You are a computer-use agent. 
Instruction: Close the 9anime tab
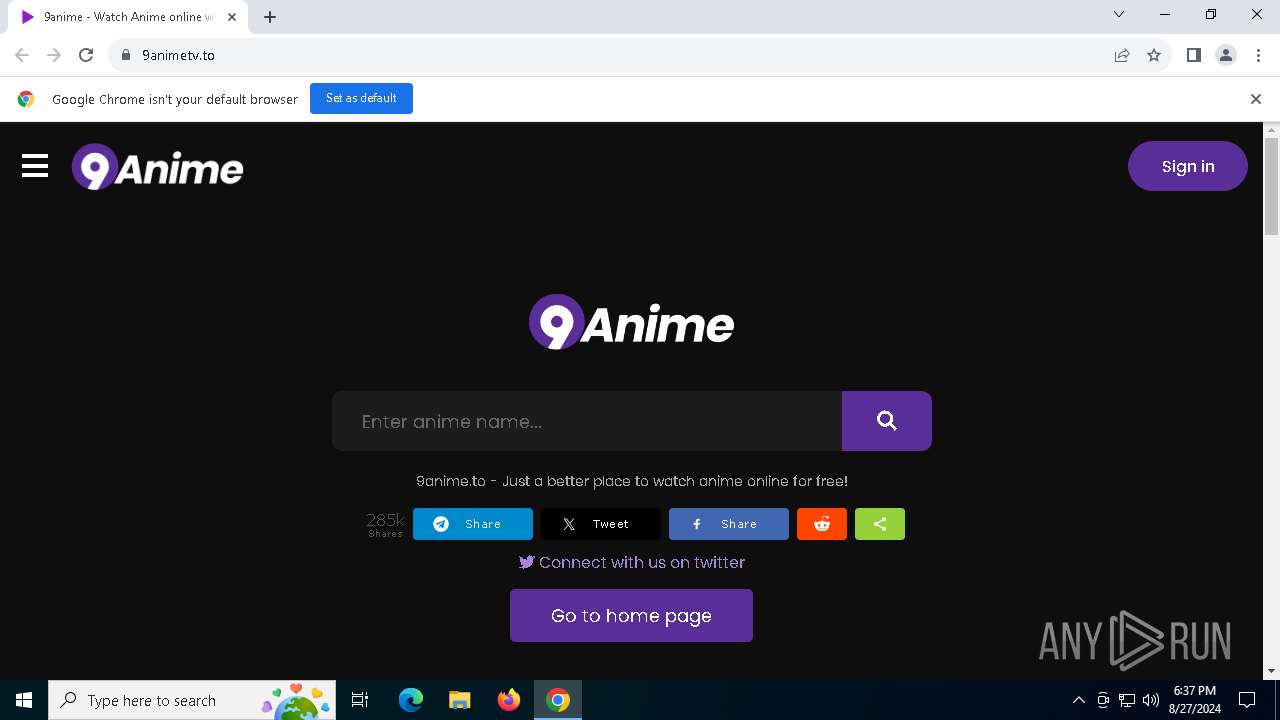click(x=232, y=17)
